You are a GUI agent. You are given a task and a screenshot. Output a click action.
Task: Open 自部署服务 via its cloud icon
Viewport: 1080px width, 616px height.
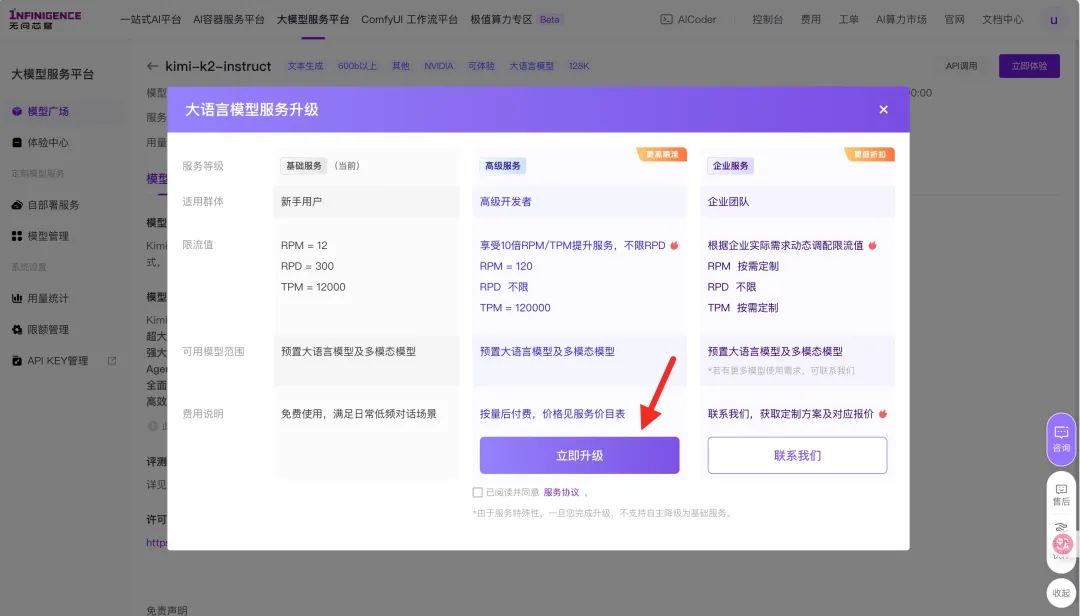click(x=17, y=205)
